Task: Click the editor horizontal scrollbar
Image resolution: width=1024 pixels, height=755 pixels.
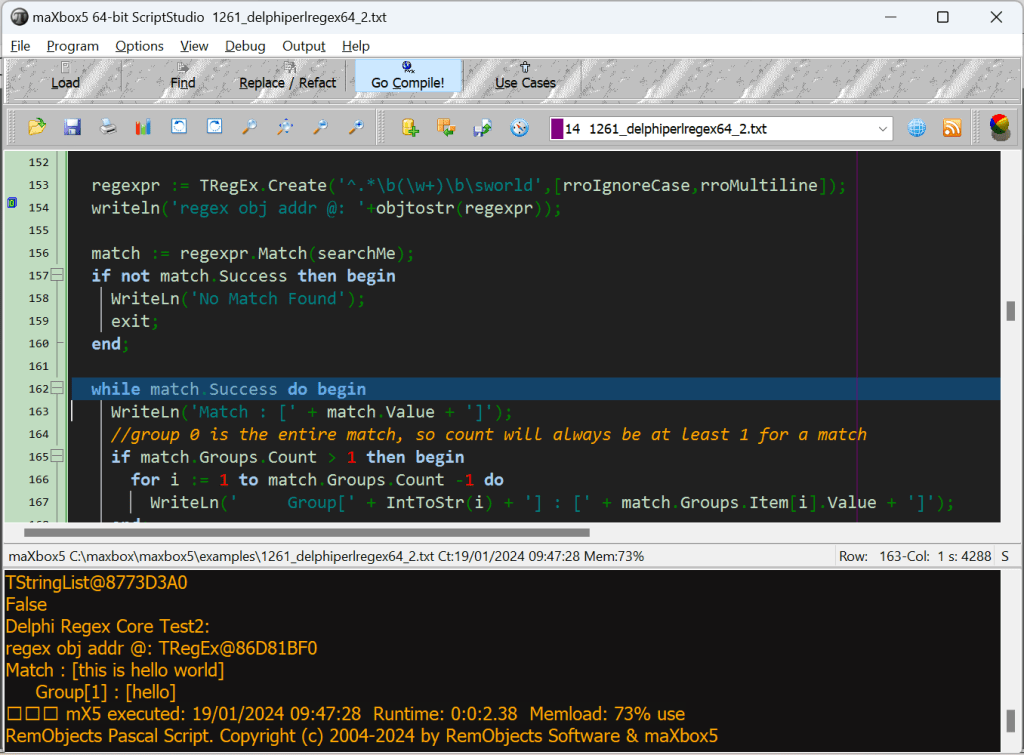Action: pos(330,533)
